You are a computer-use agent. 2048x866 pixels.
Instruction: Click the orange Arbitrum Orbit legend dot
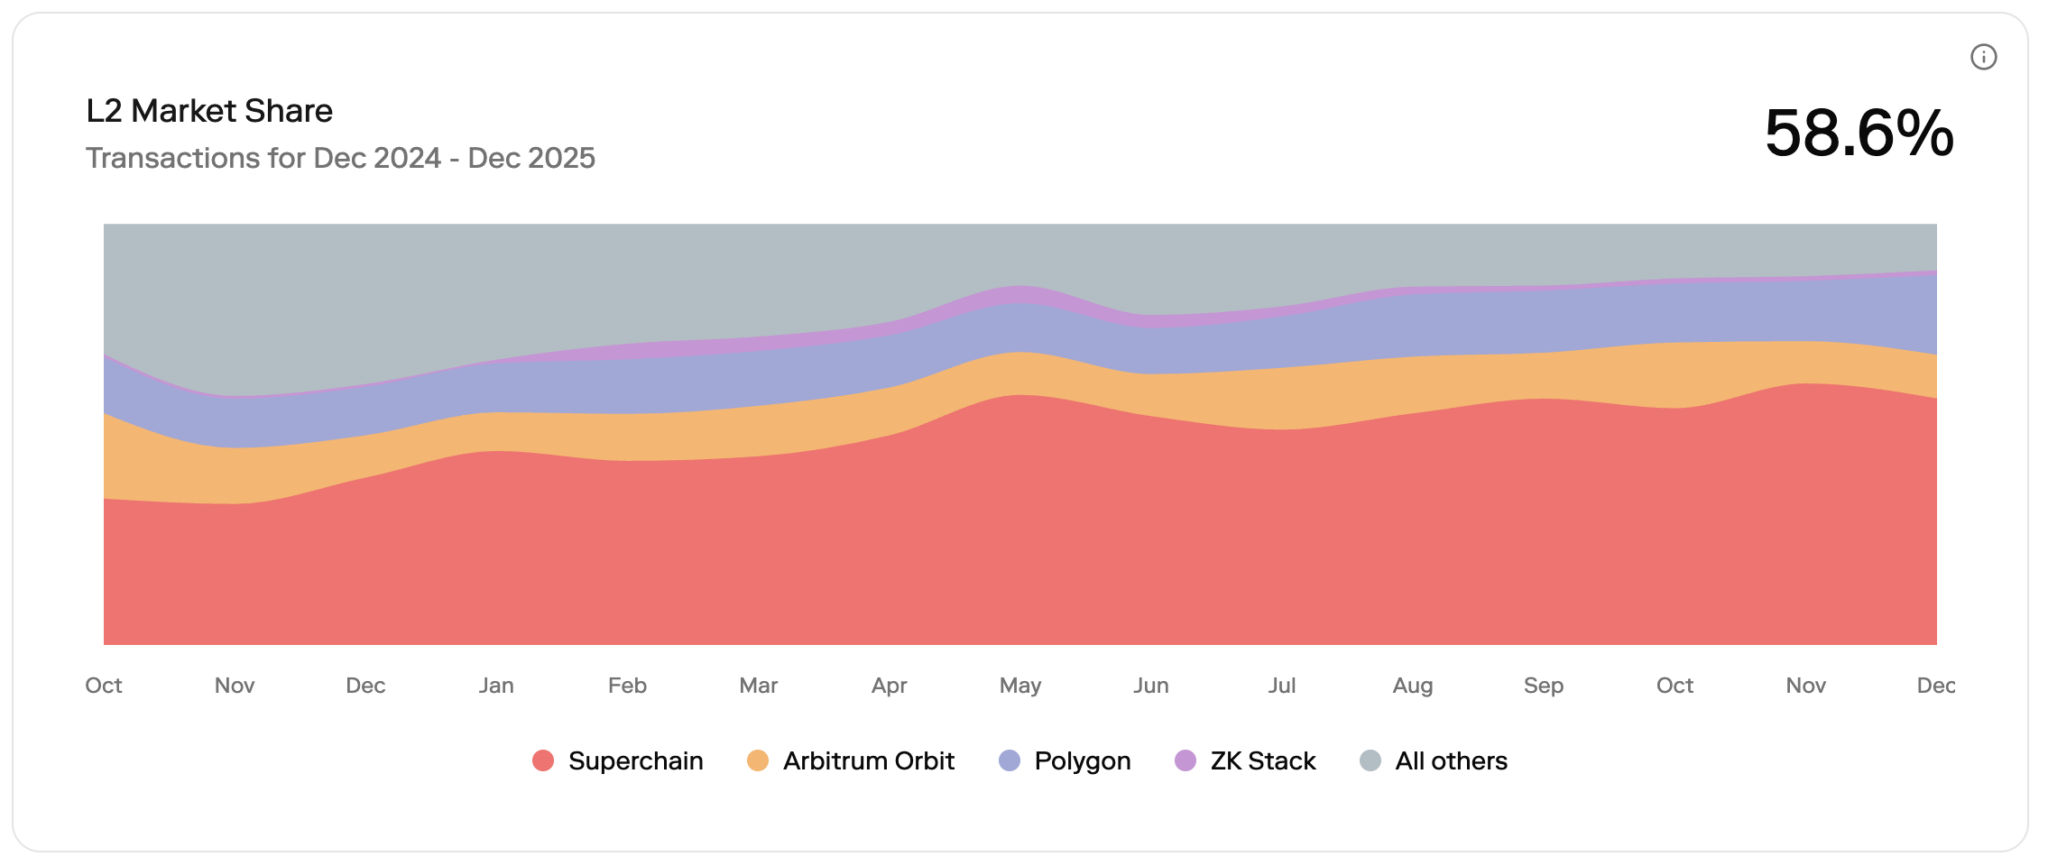(758, 761)
